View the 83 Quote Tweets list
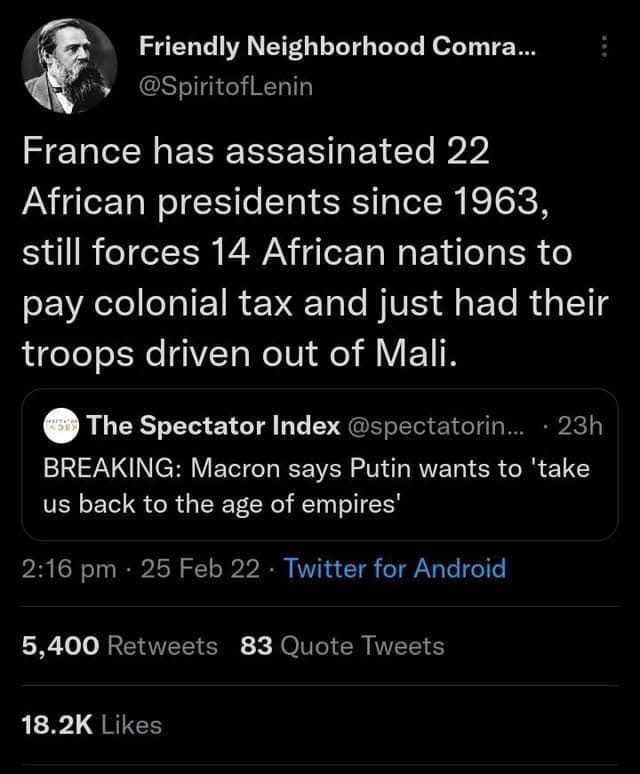The height and width of the screenshot is (774, 640). (342, 646)
